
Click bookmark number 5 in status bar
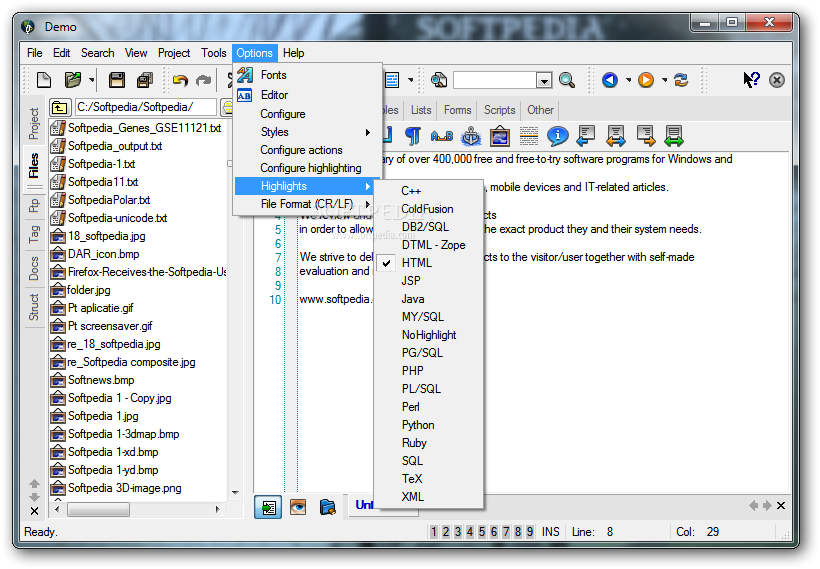click(x=482, y=532)
